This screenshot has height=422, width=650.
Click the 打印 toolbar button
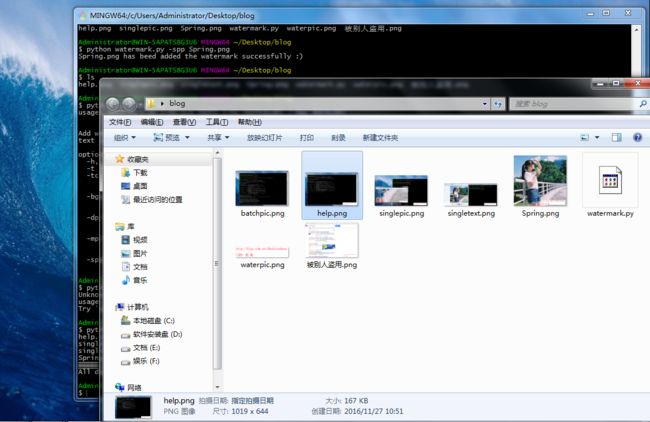tap(307, 138)
